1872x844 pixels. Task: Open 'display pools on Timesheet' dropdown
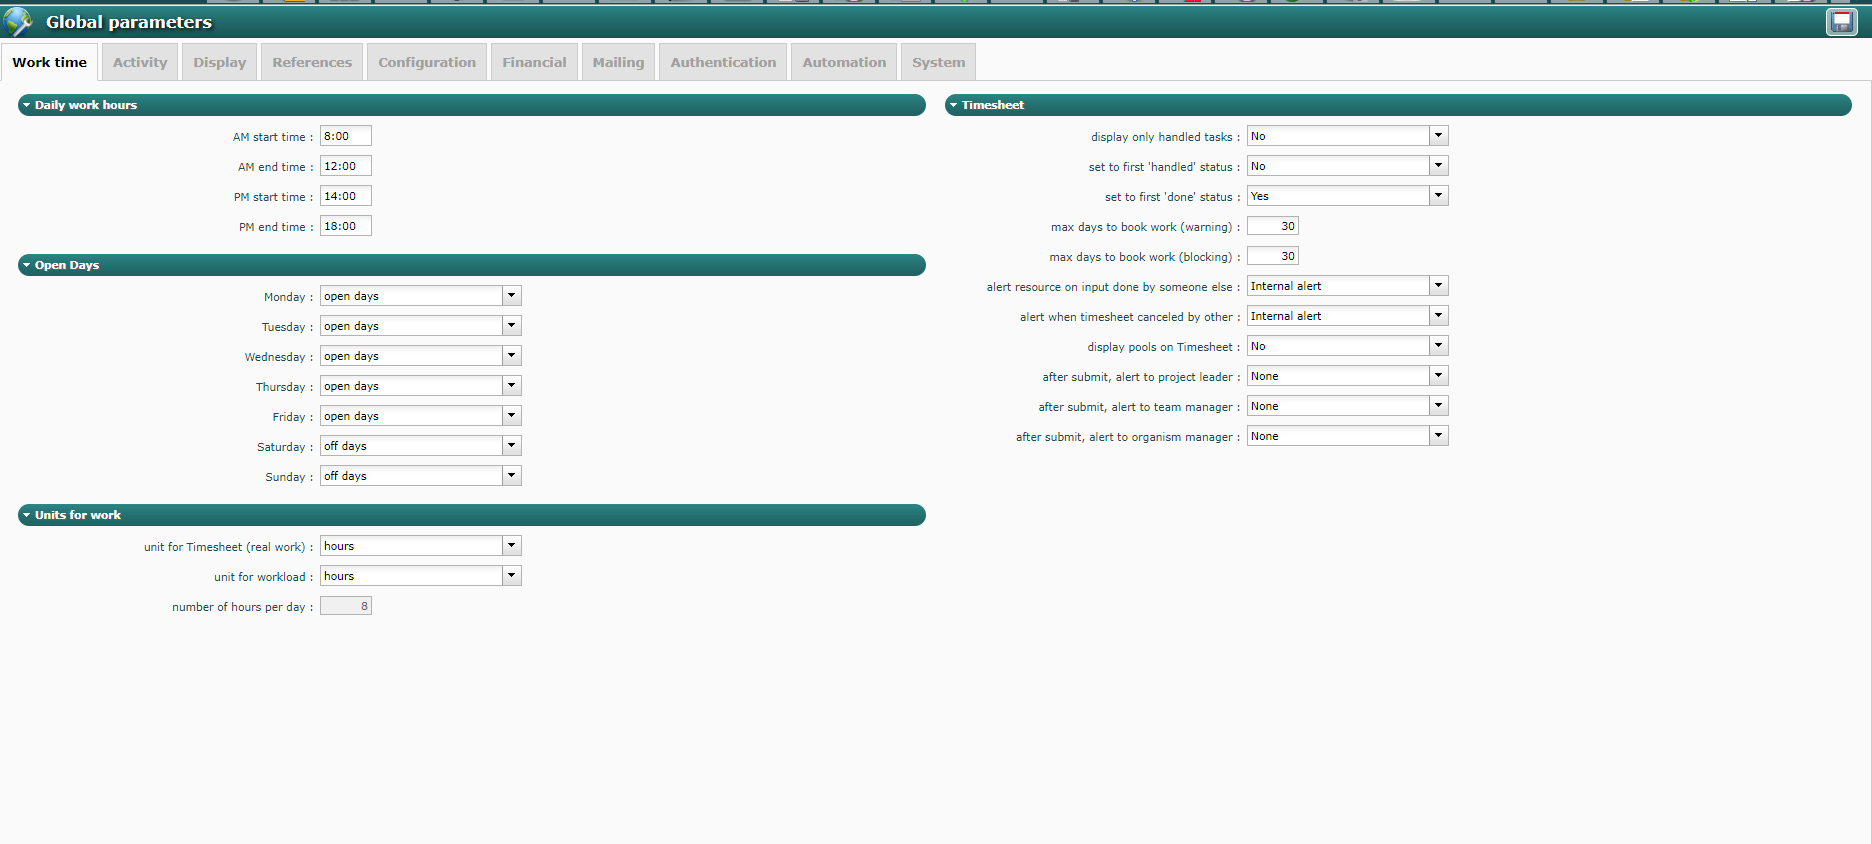[x=1438, y=346]
